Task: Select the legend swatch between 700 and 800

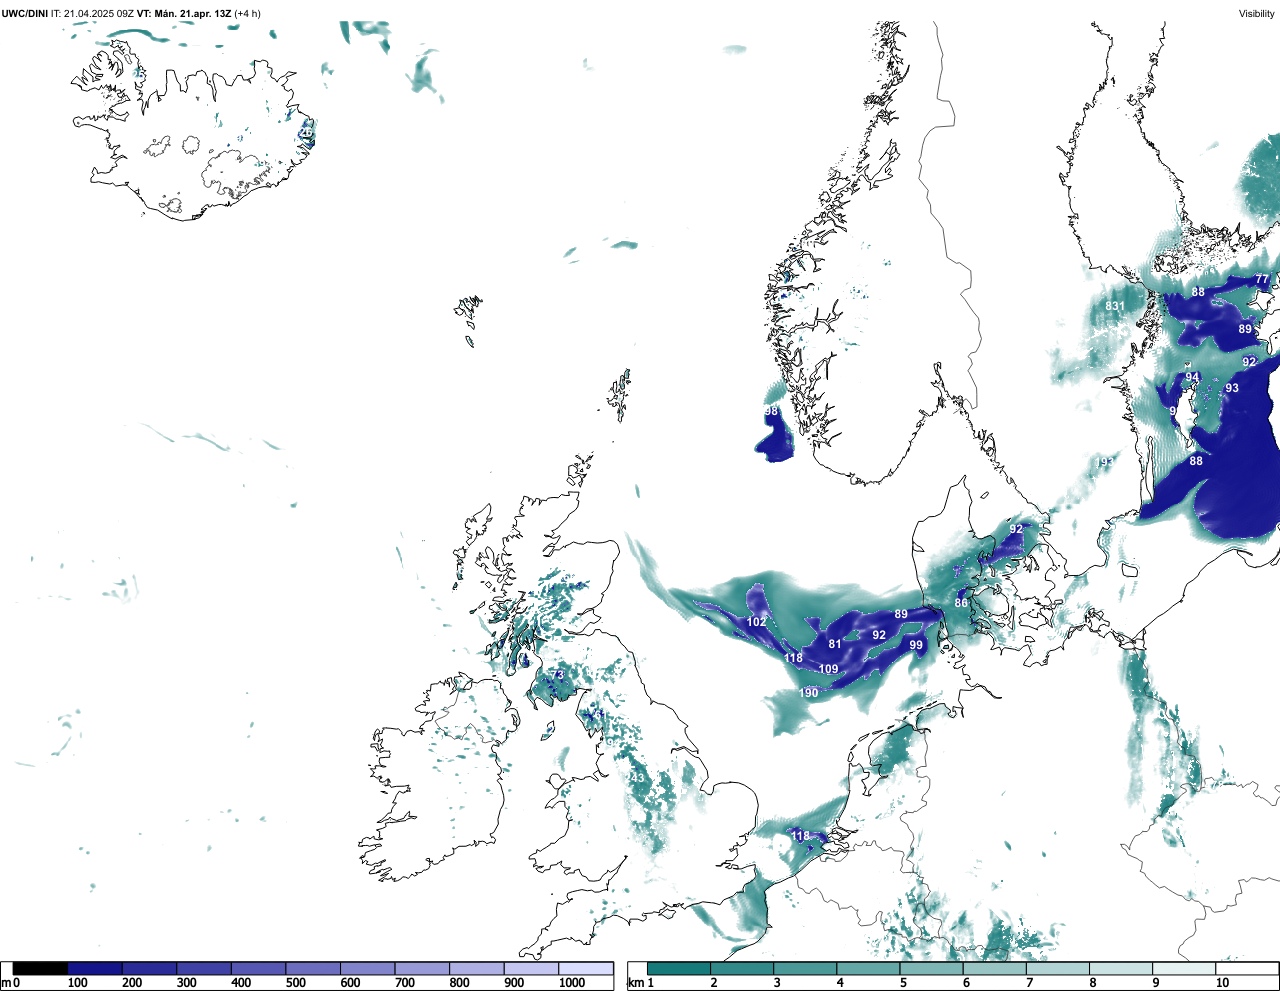Action: coord(421,968)
